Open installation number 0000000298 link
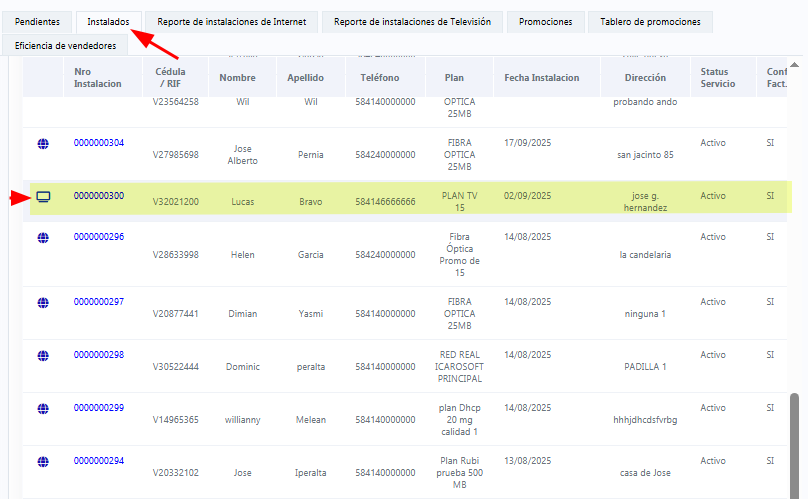 [x=99, y=355]
